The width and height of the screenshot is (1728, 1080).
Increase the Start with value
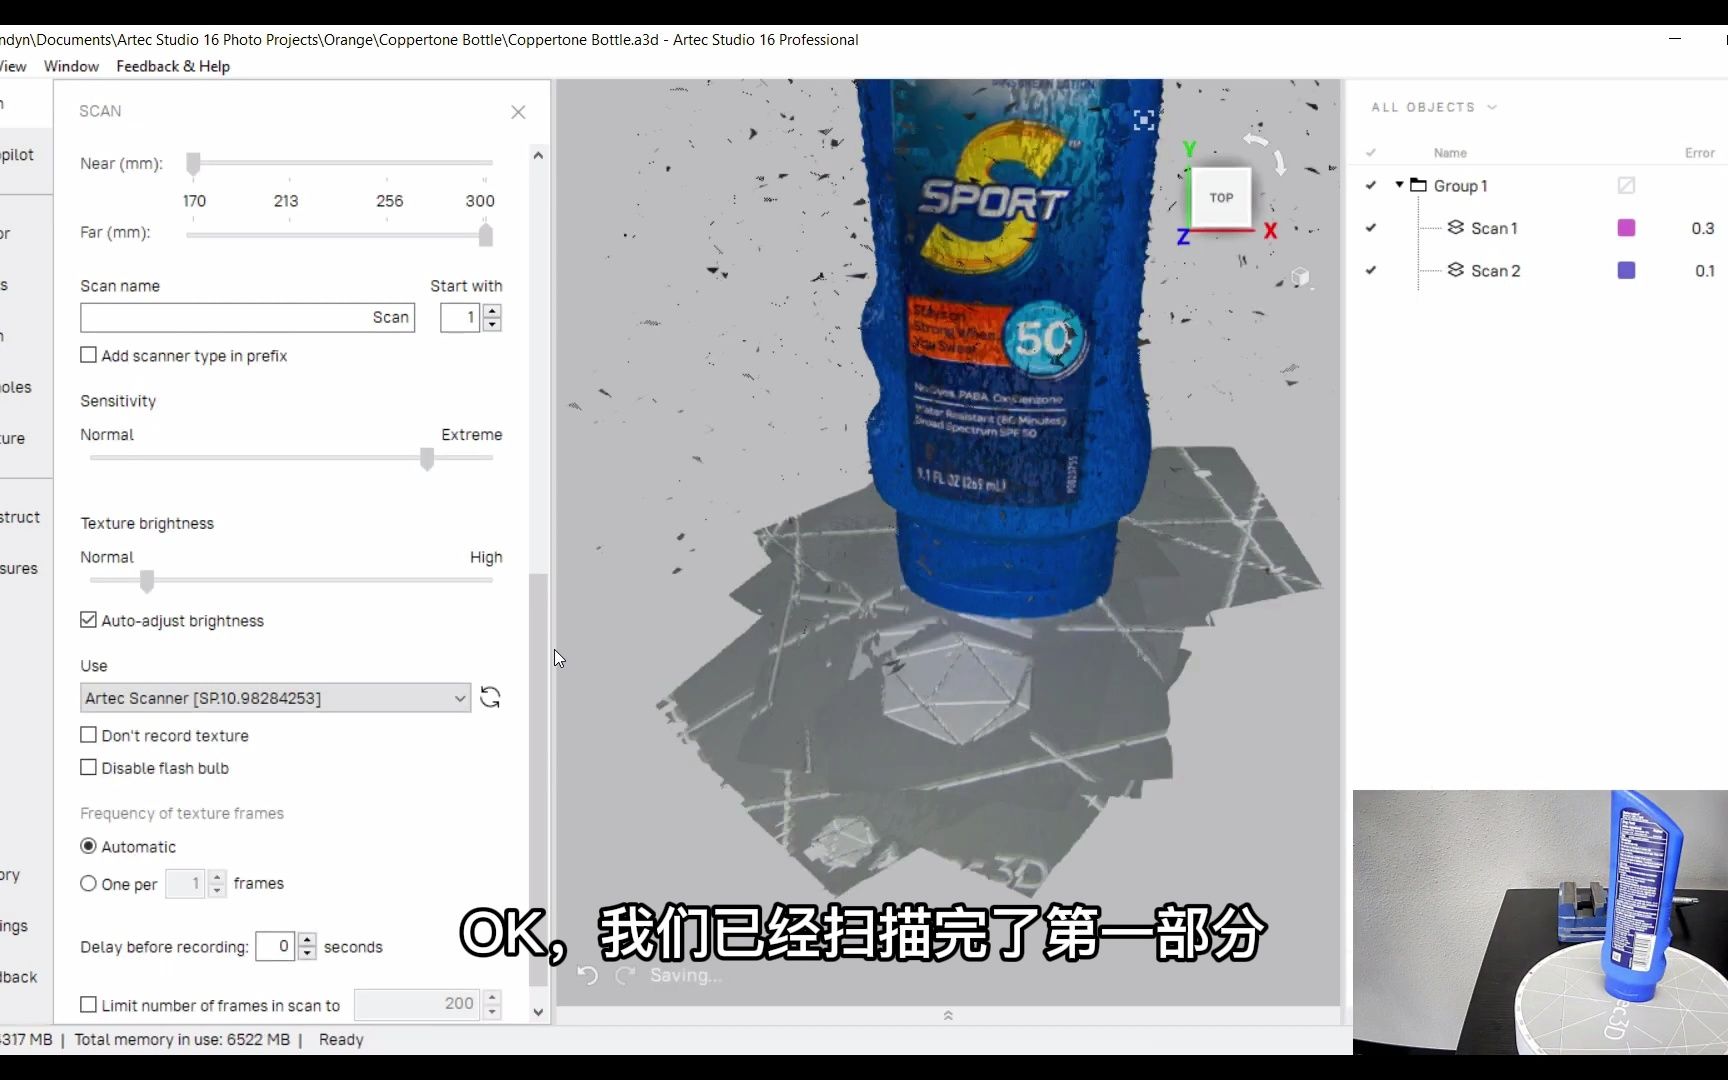[492, 311]
